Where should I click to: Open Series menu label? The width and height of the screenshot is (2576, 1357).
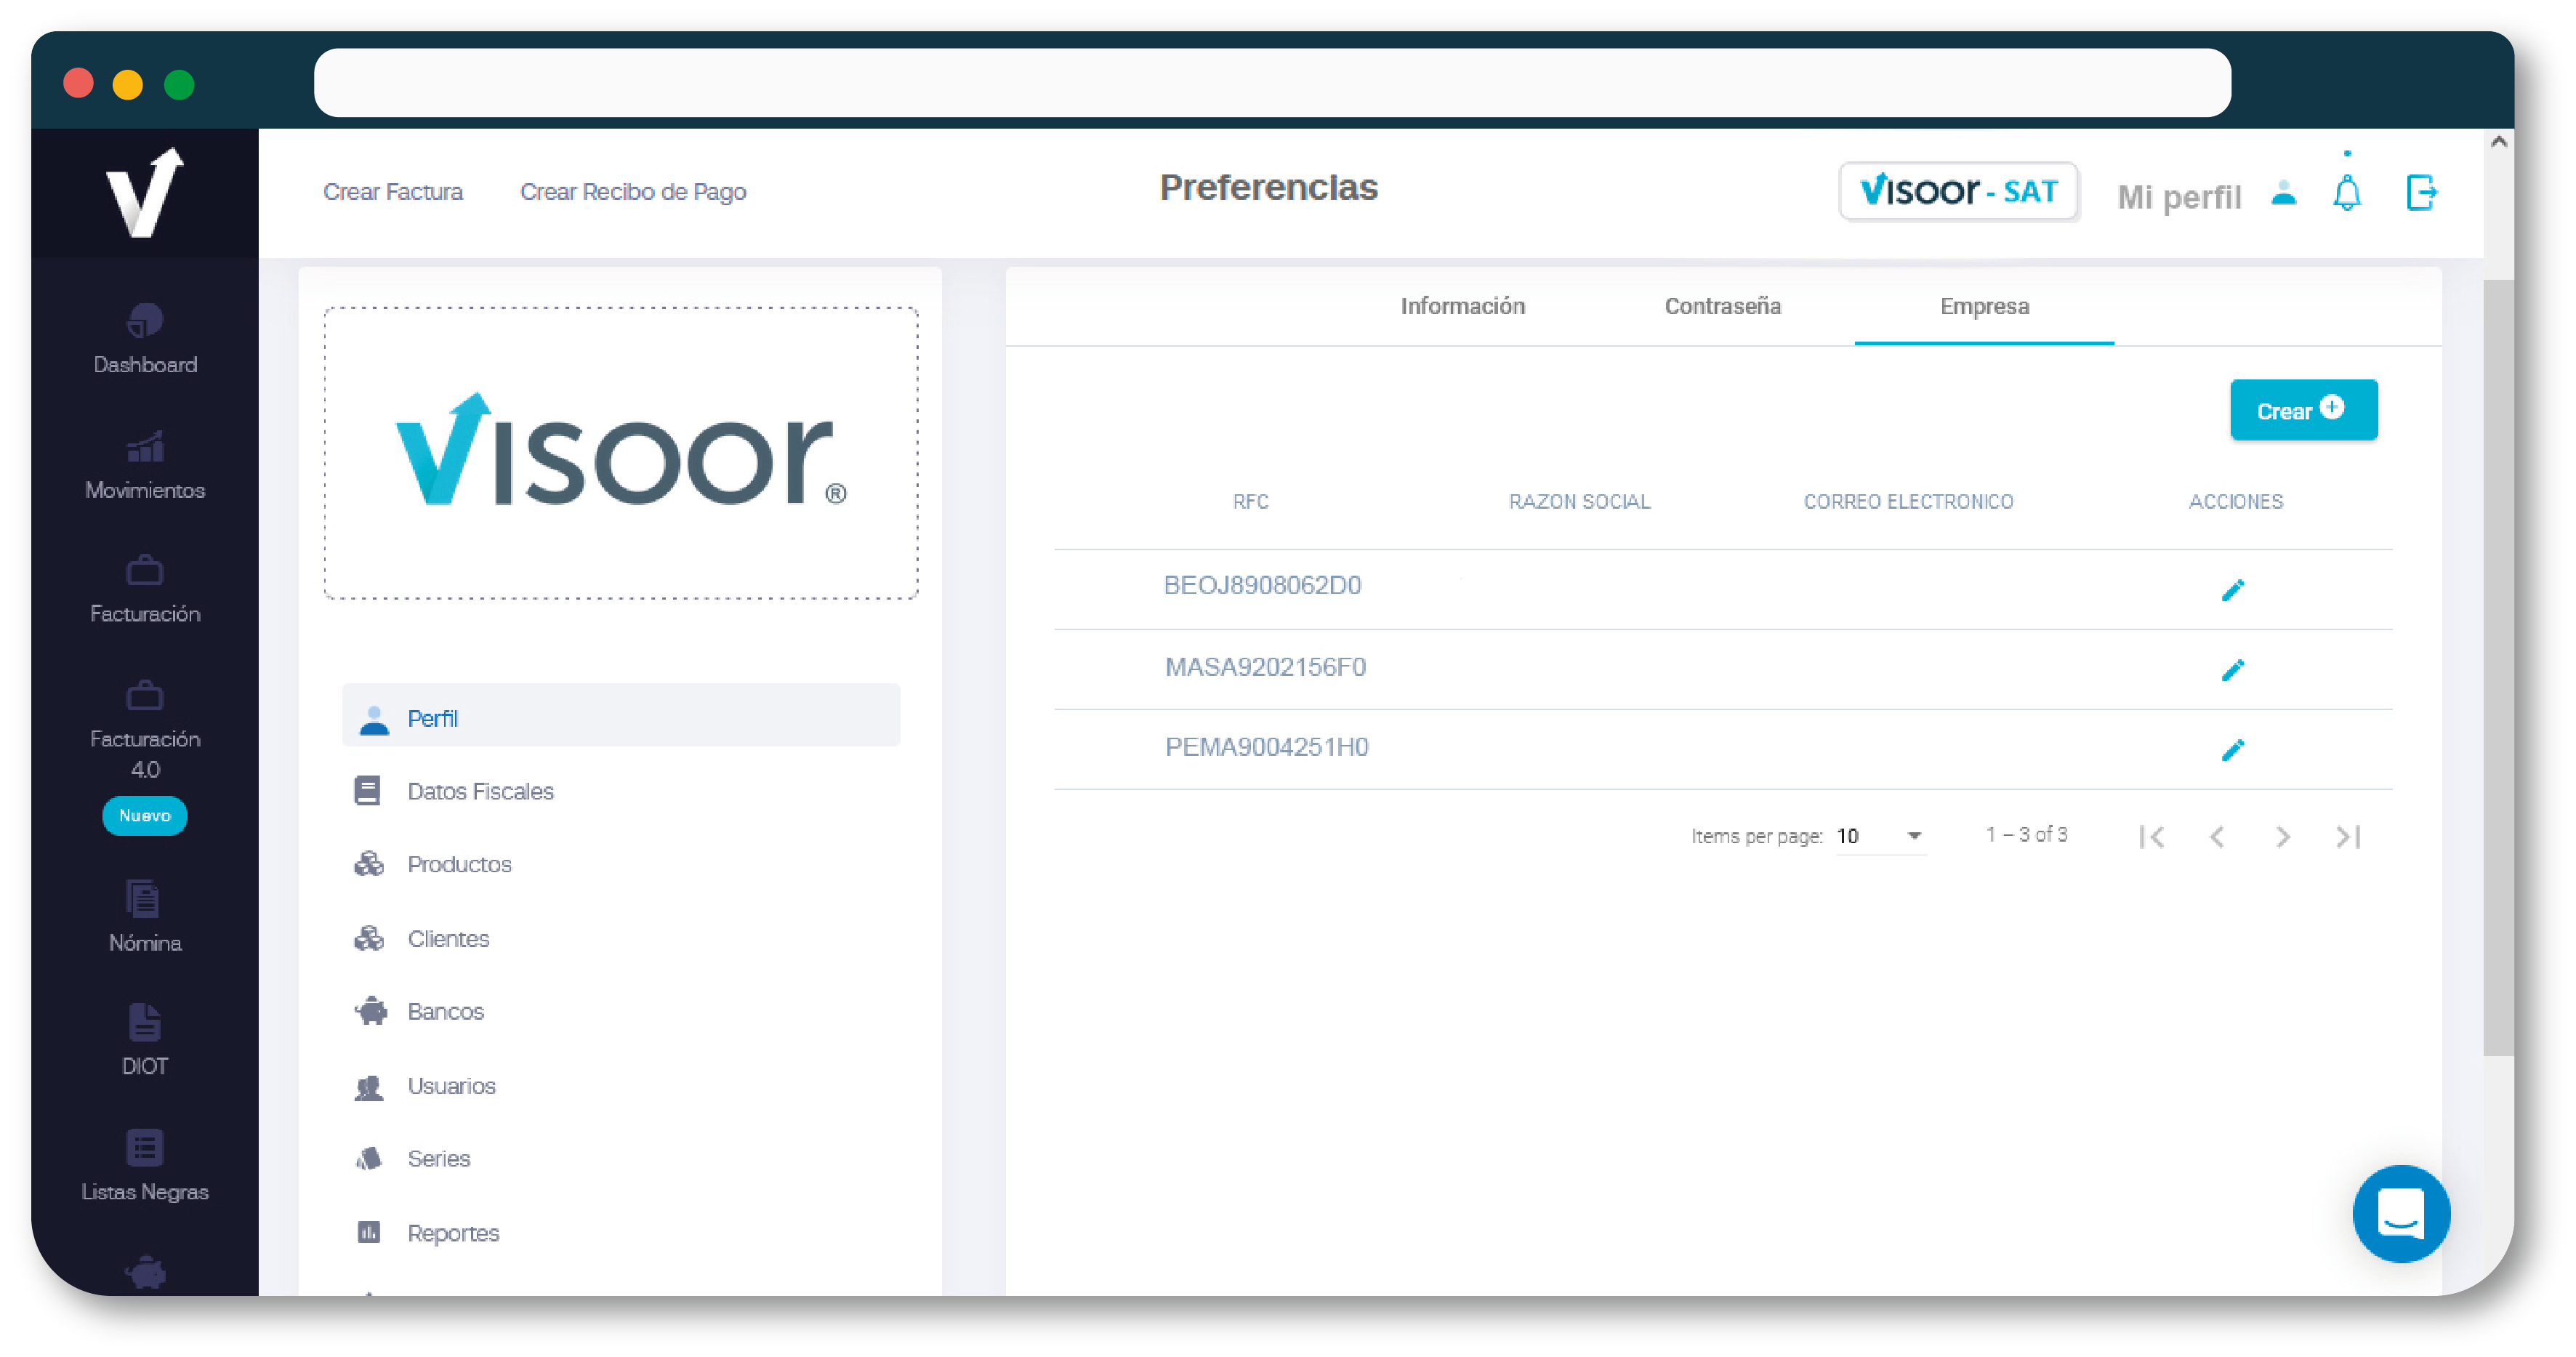tap(438, 1158)
